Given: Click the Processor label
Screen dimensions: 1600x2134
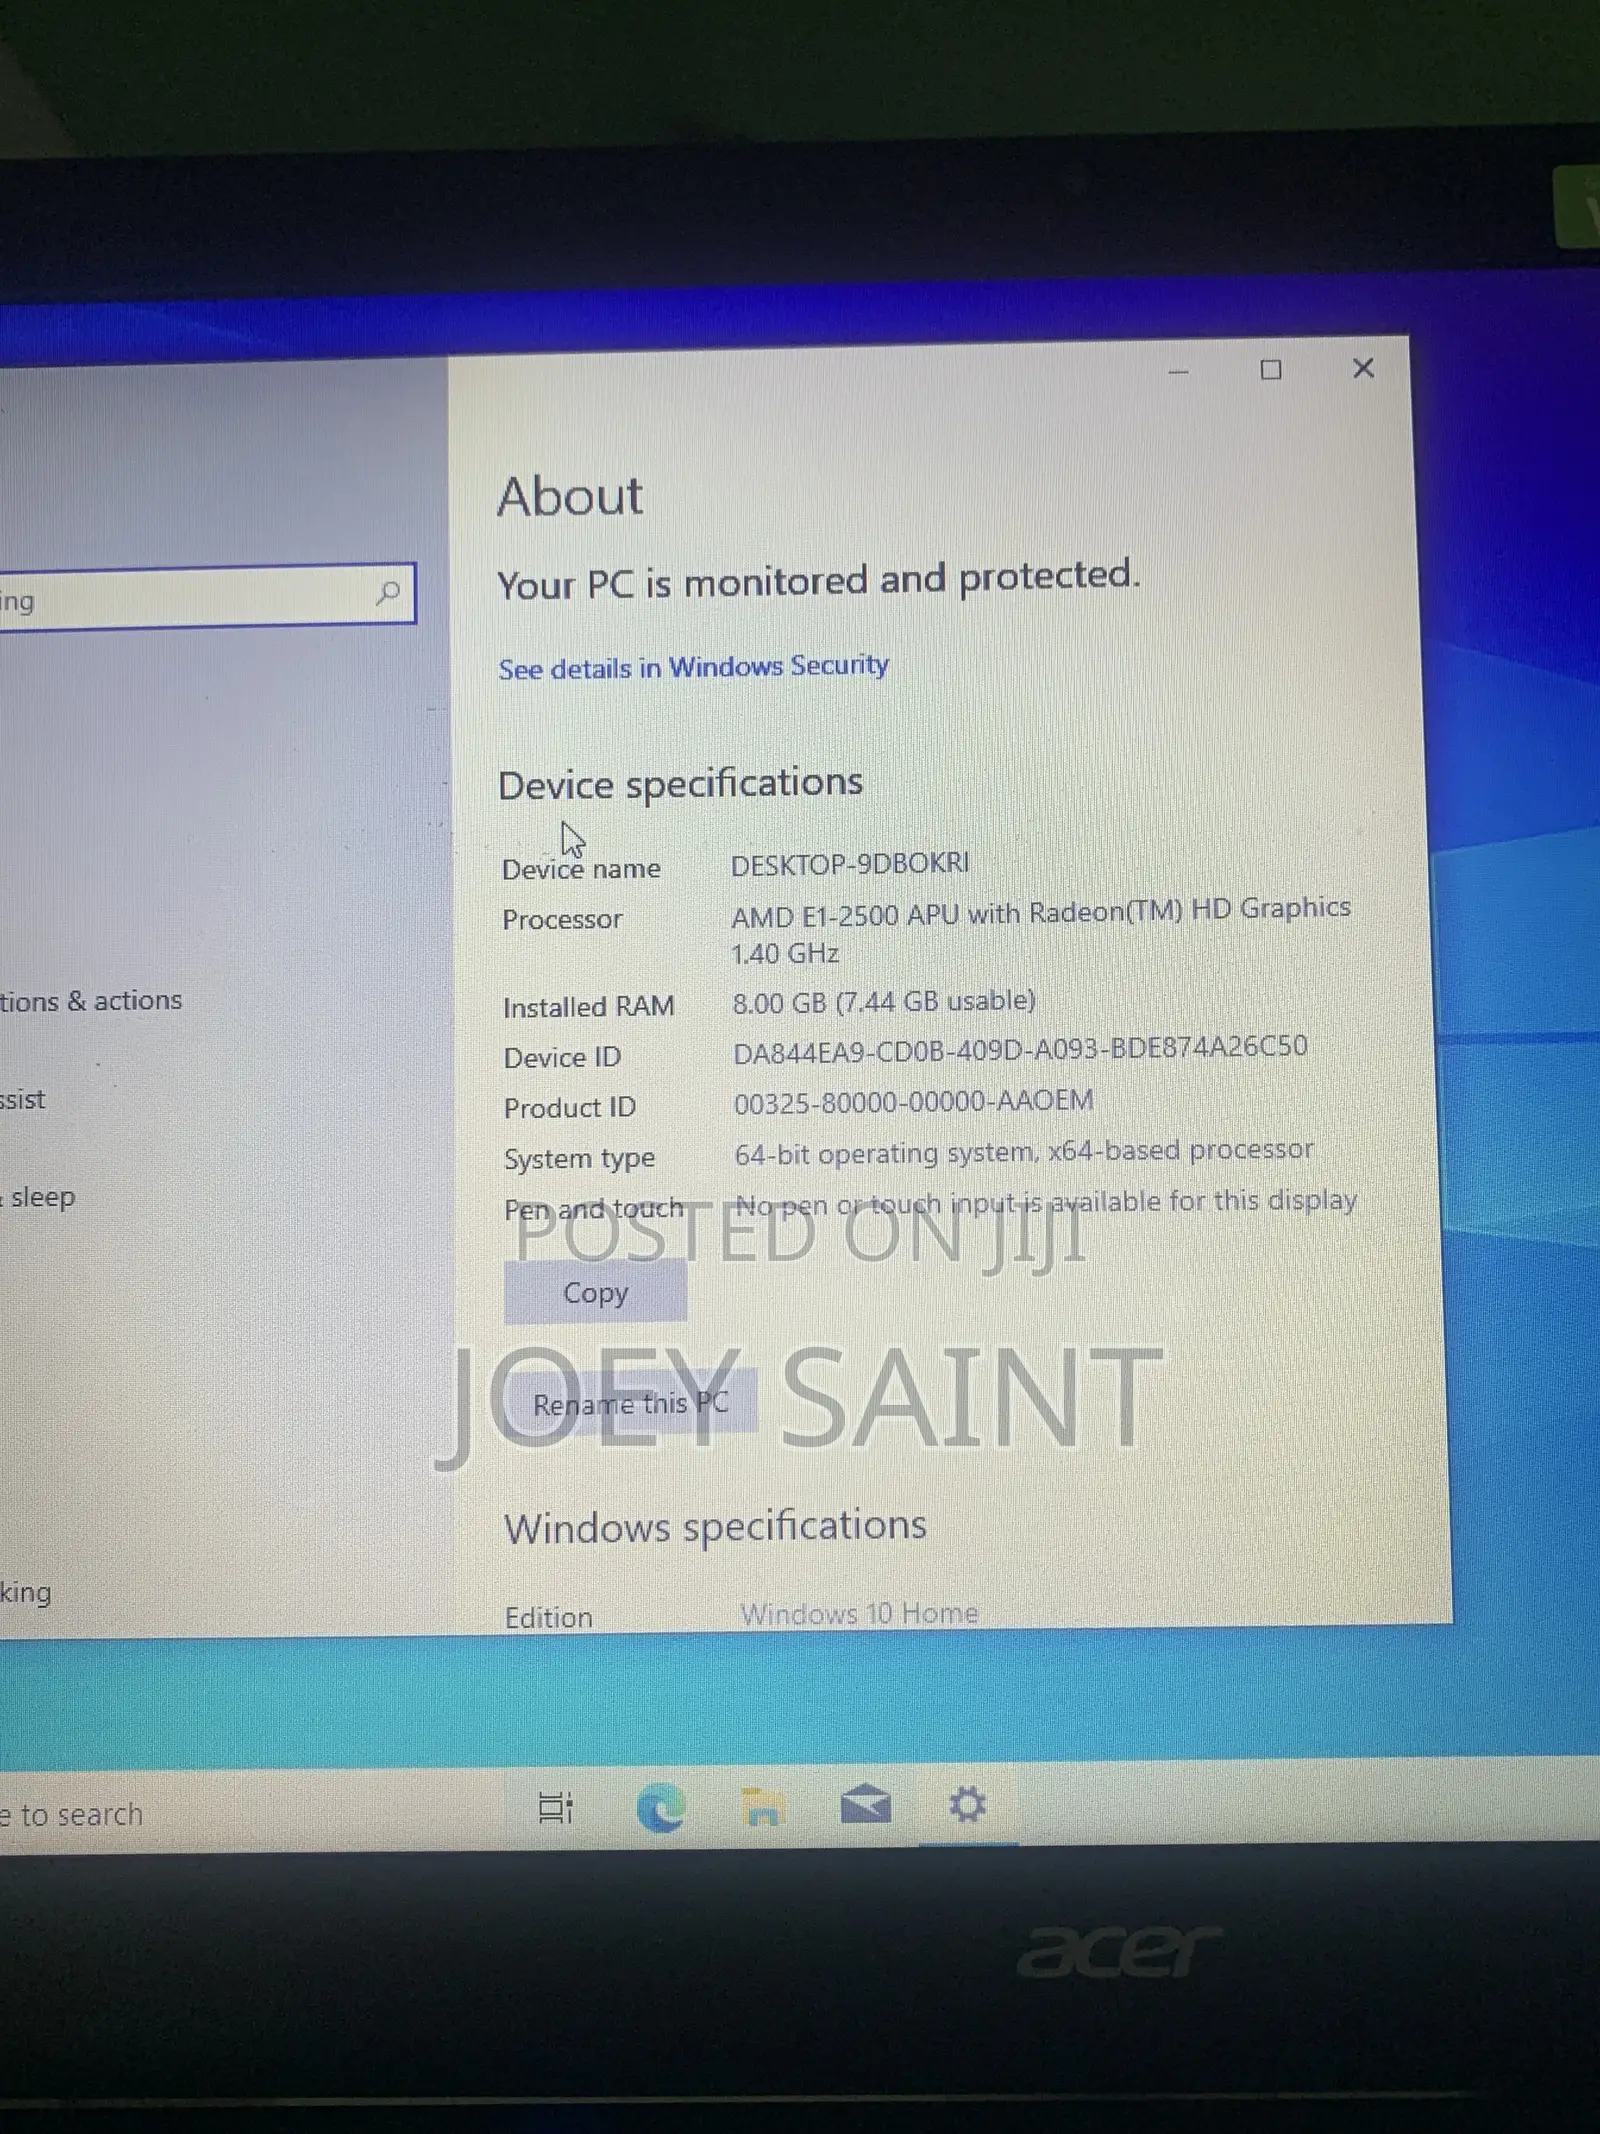Looking at the screenshot, I should [562, 919].
